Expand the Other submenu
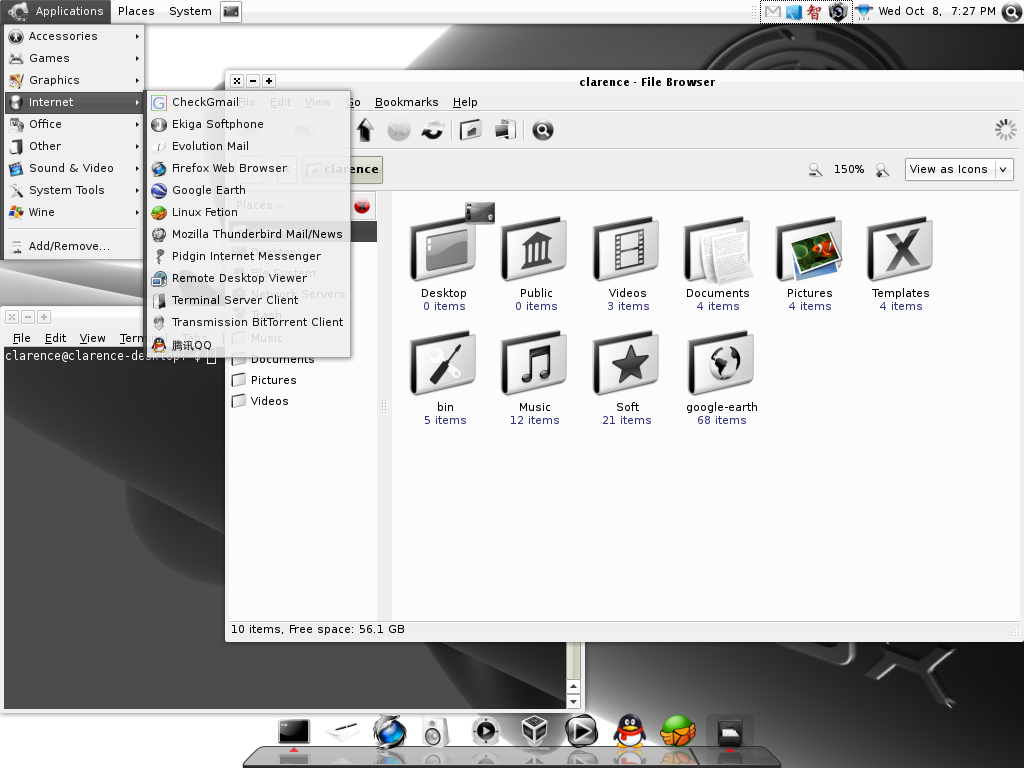This screenshot has width=1024, height=768. tap(74, 146)
